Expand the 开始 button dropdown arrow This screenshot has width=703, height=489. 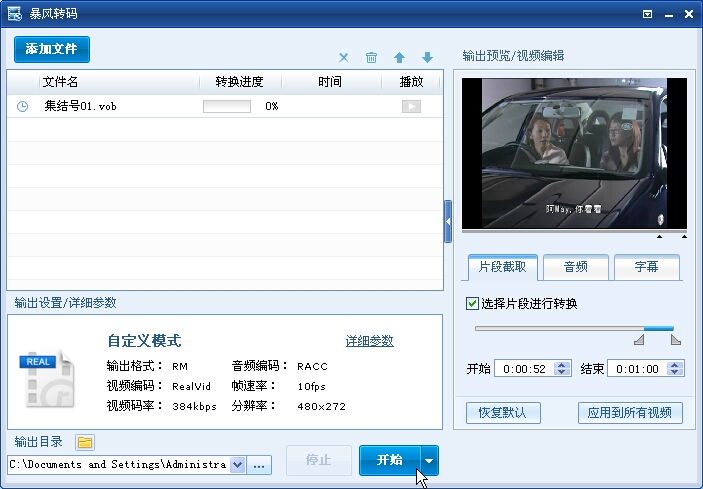pyautogui.click(x=430, y=460)
